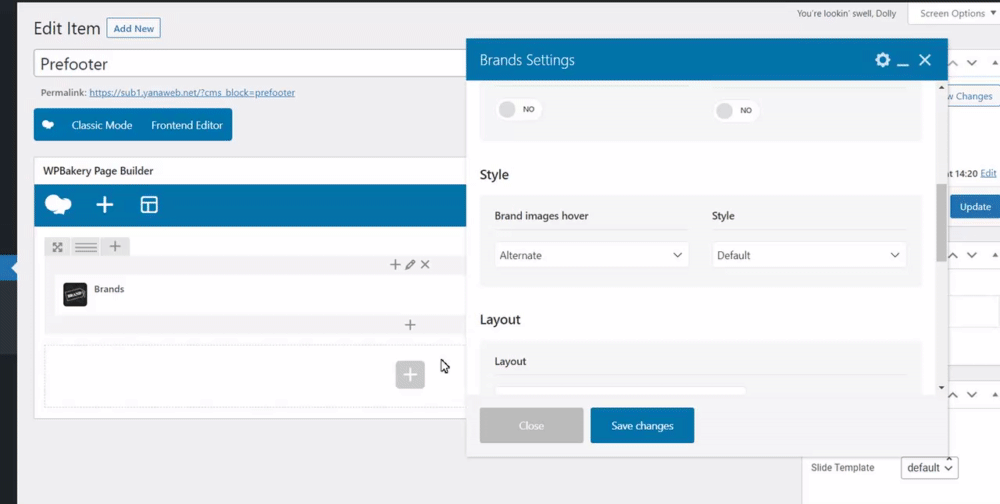
Task: Click the Brands Settings vertical scrollbar thumb
Action: coord(941,223)
